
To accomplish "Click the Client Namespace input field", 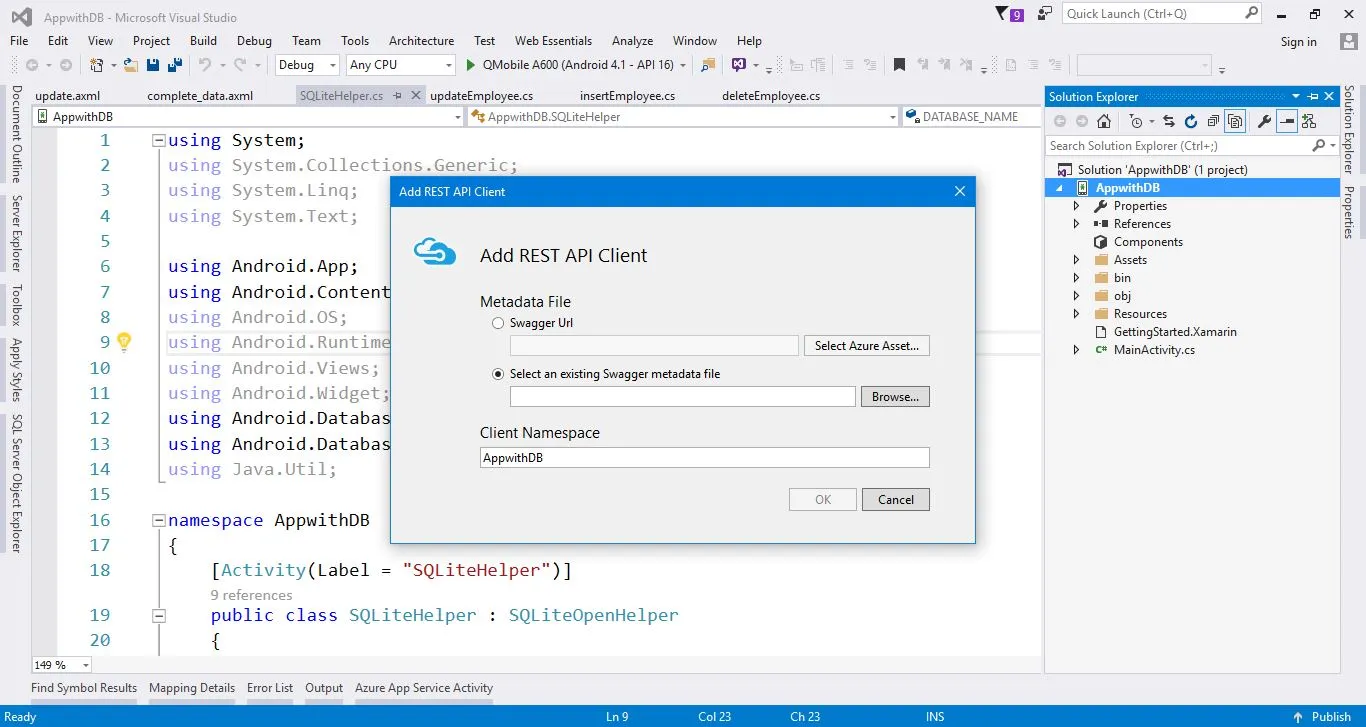I will click(x=705, y=458).
